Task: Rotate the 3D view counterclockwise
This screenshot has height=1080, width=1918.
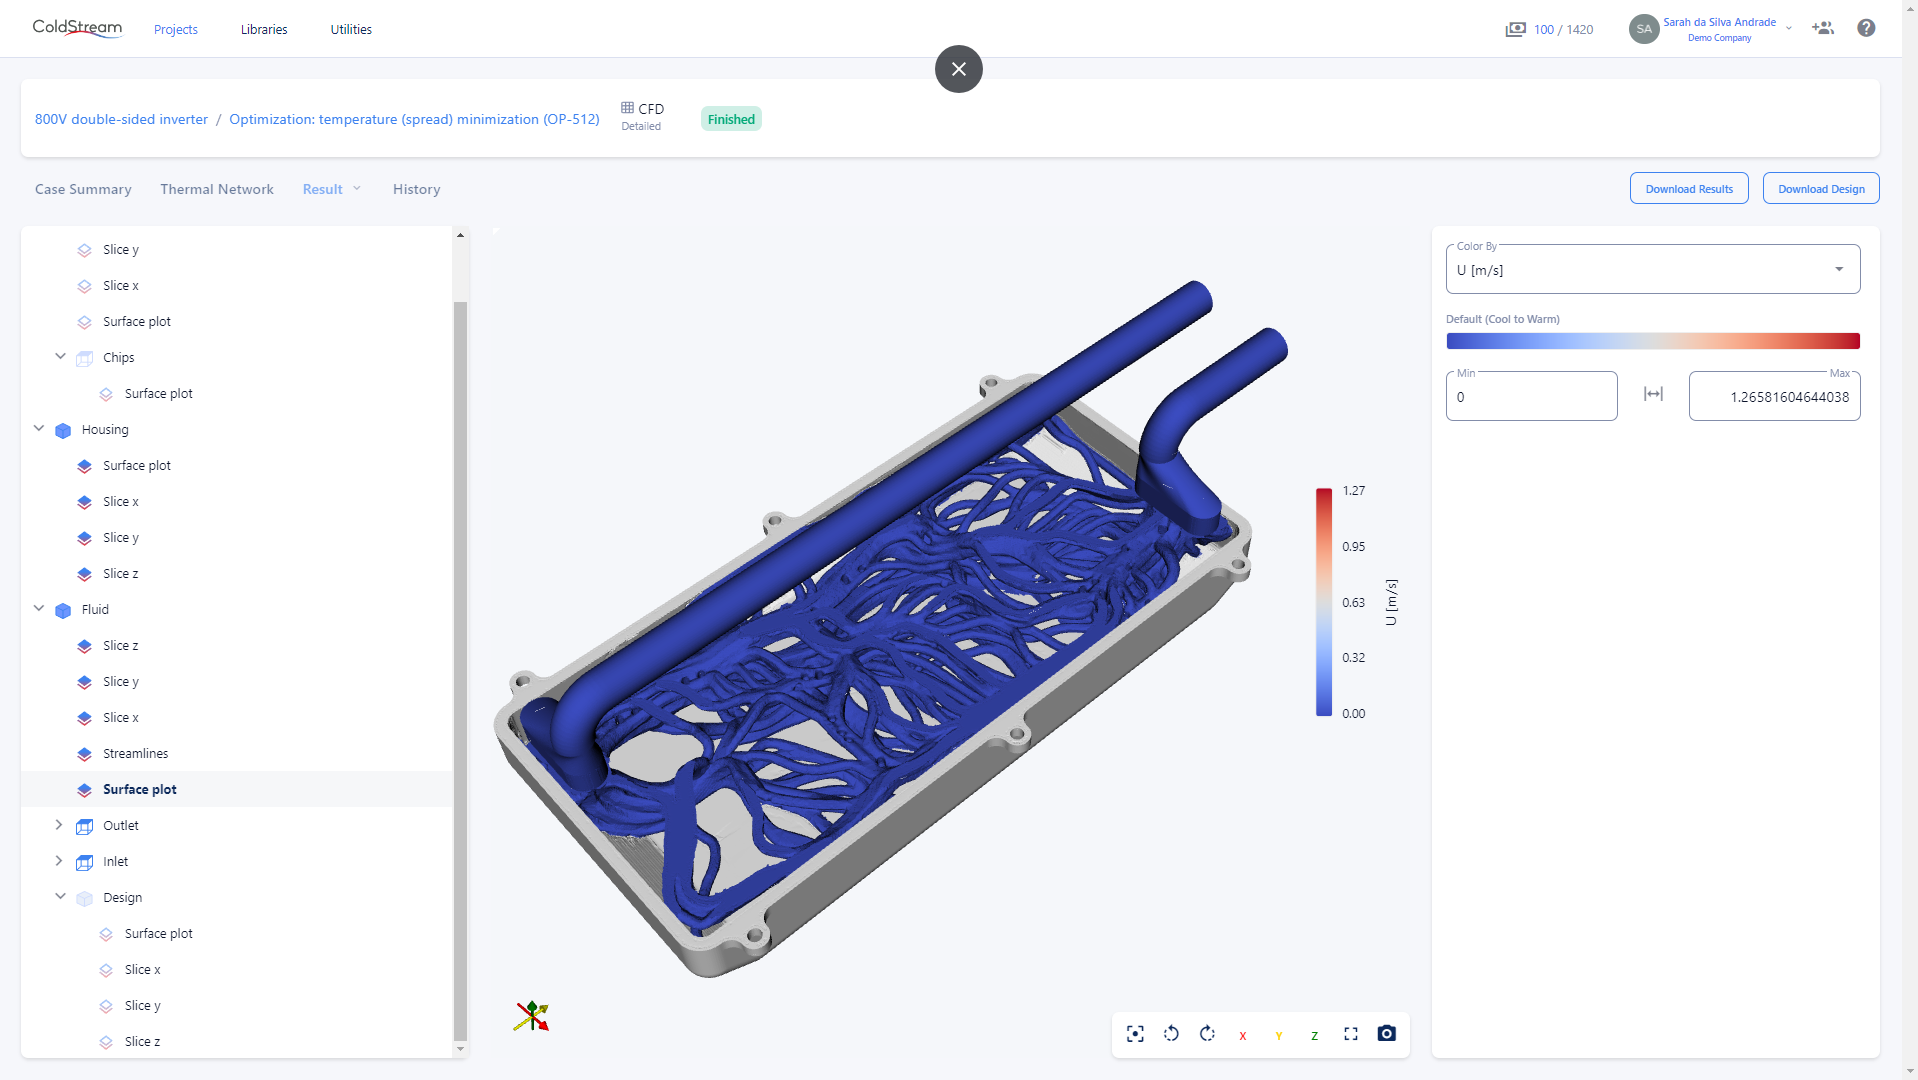Action: [x=1171, y=1034]
